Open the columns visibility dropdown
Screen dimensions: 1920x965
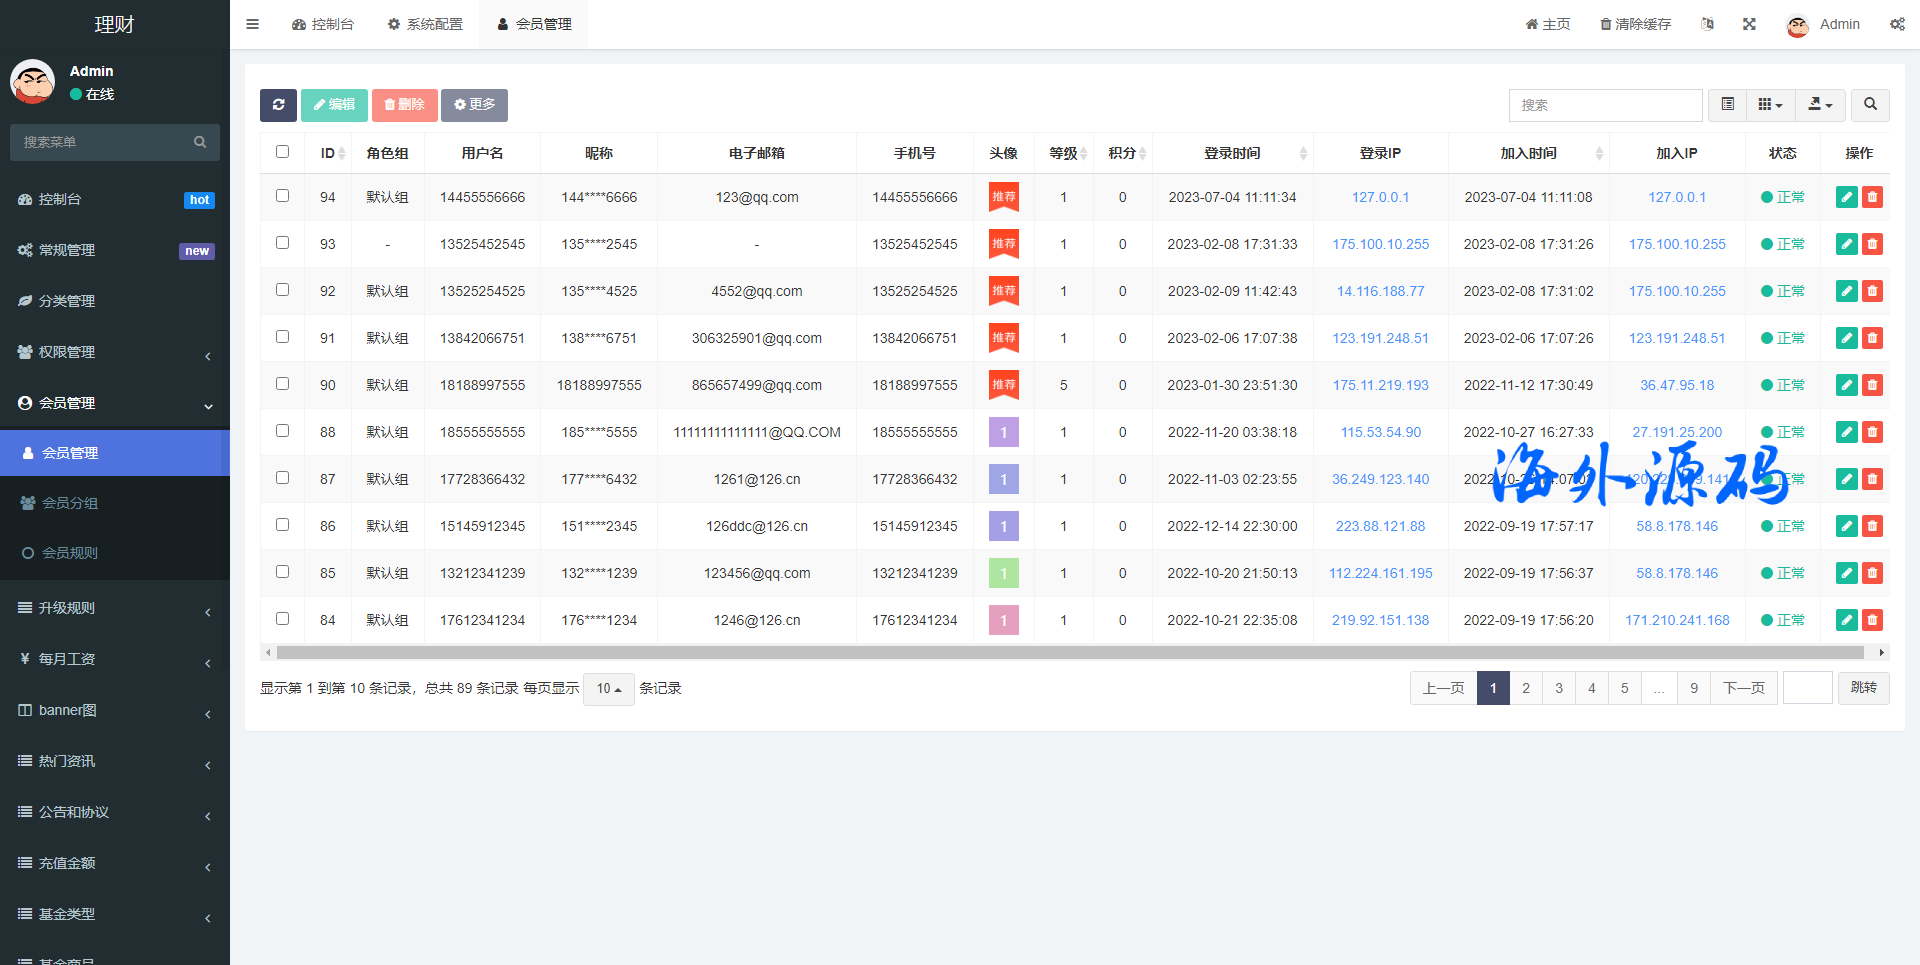(1770, 105)
